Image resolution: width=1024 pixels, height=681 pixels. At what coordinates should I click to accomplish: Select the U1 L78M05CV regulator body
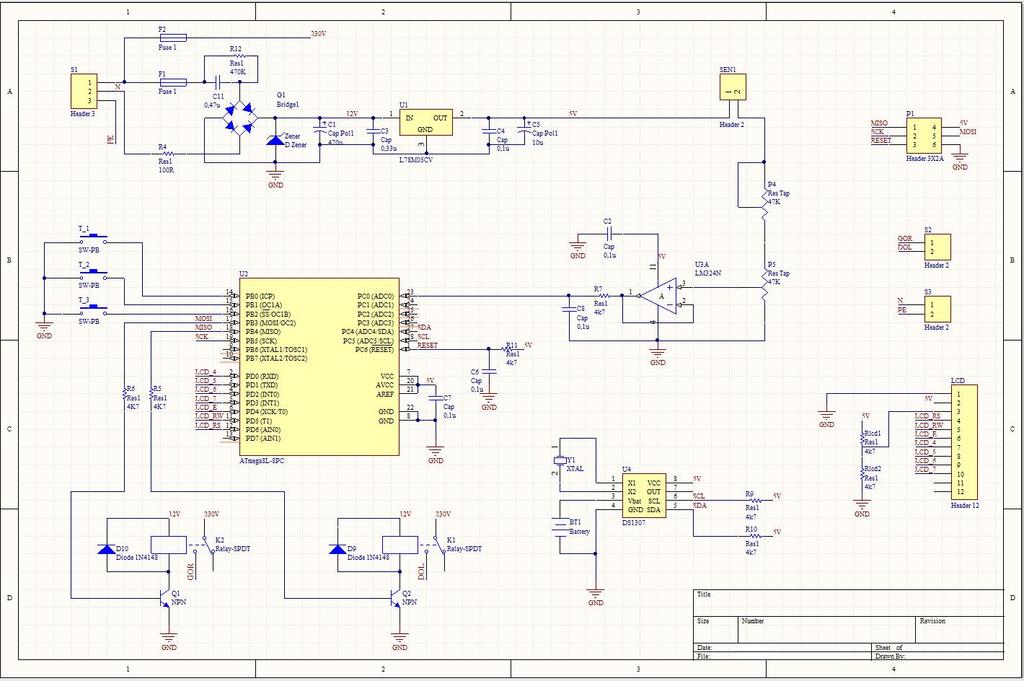tap(426, 123)
